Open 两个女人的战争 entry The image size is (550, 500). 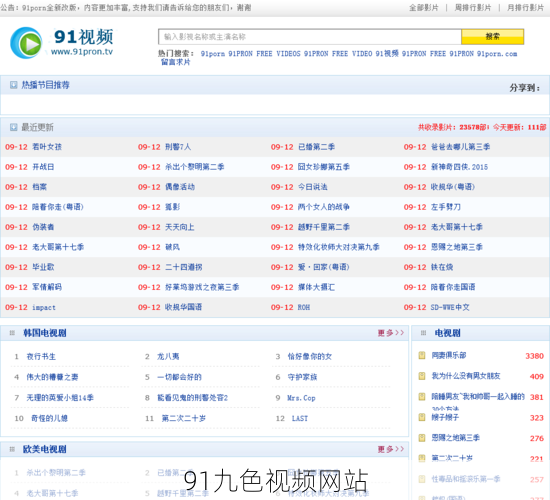323,207
